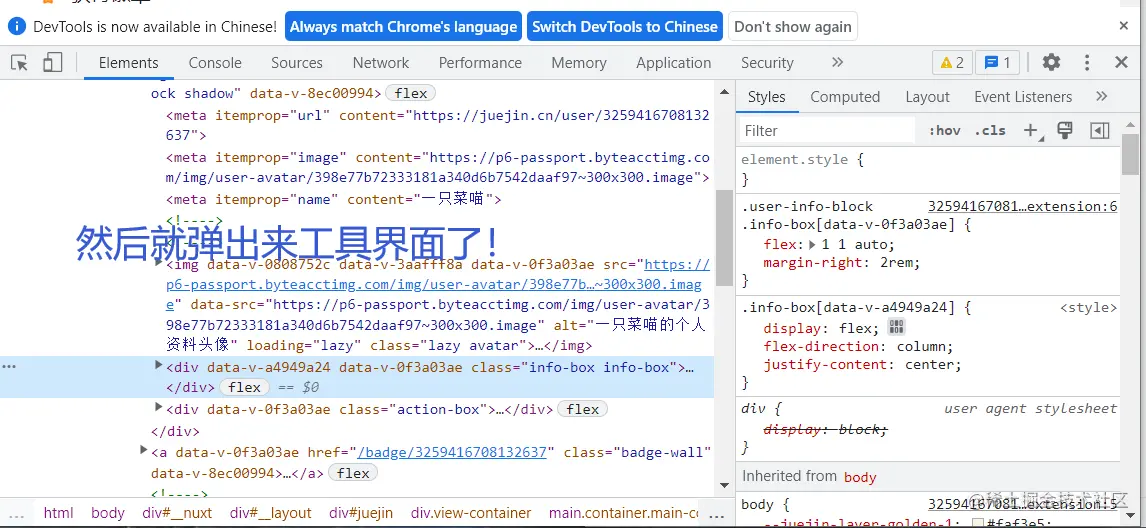Image resolution: width=1146 pixels, height=528 pixels.
Task: Expand the img lazy avatar node
Action: [159, 262]
